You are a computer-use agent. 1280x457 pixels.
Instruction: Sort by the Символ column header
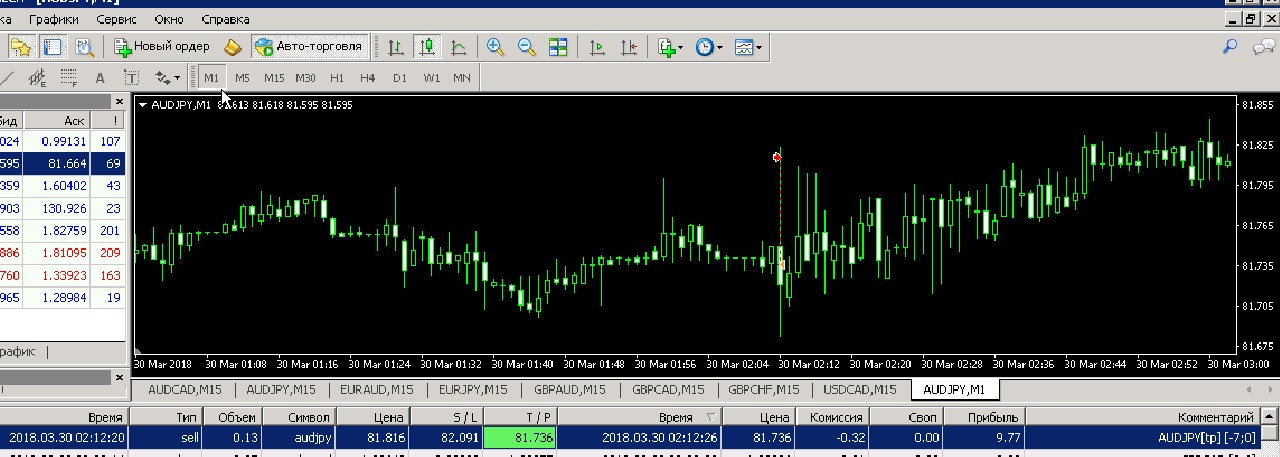(300, 417)
